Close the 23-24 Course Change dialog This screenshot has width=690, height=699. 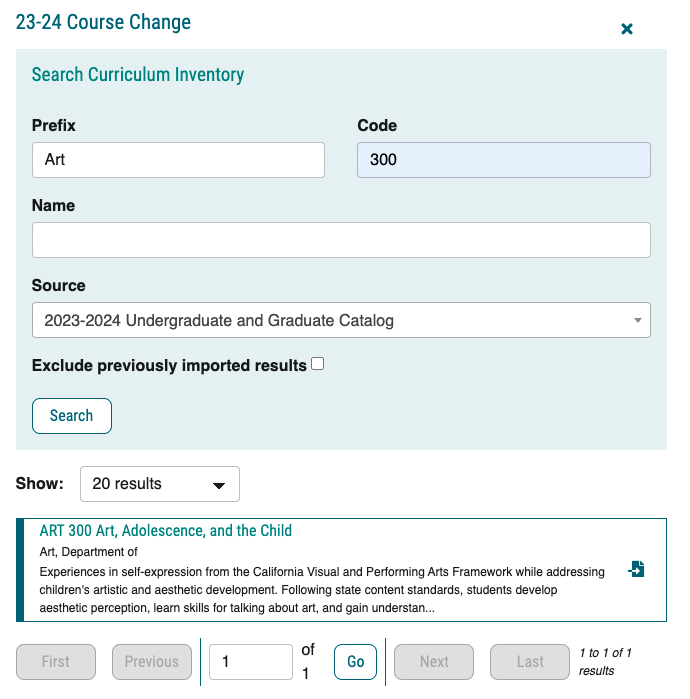(627, 29)
